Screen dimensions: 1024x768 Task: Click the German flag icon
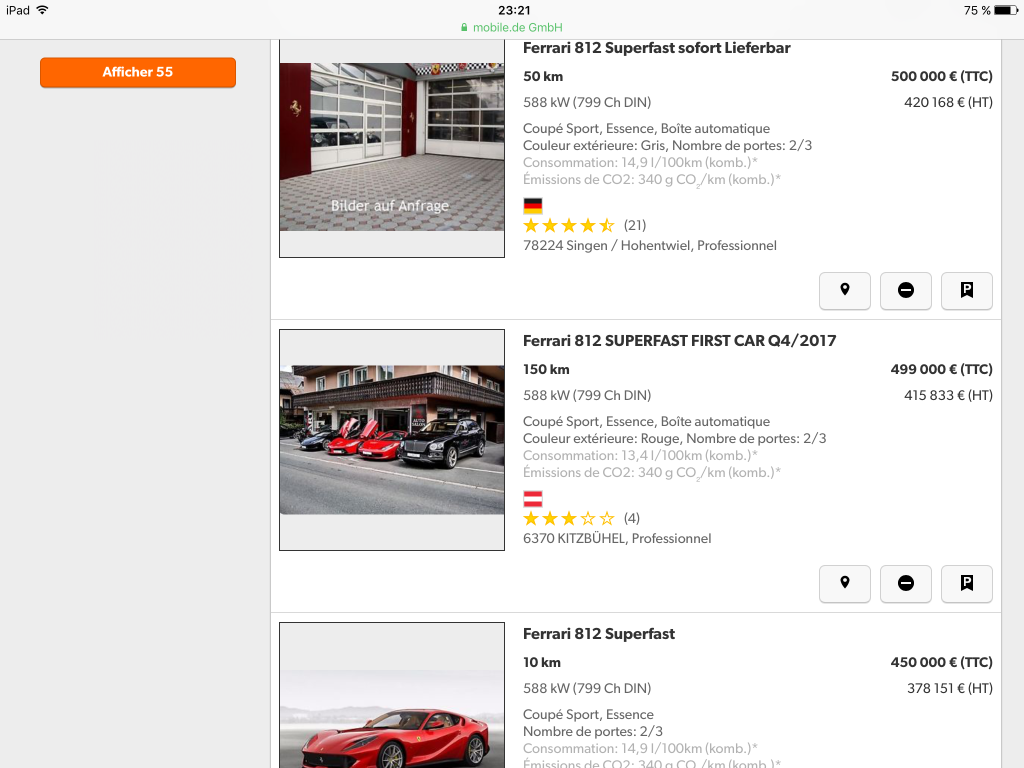pos(533,206)
